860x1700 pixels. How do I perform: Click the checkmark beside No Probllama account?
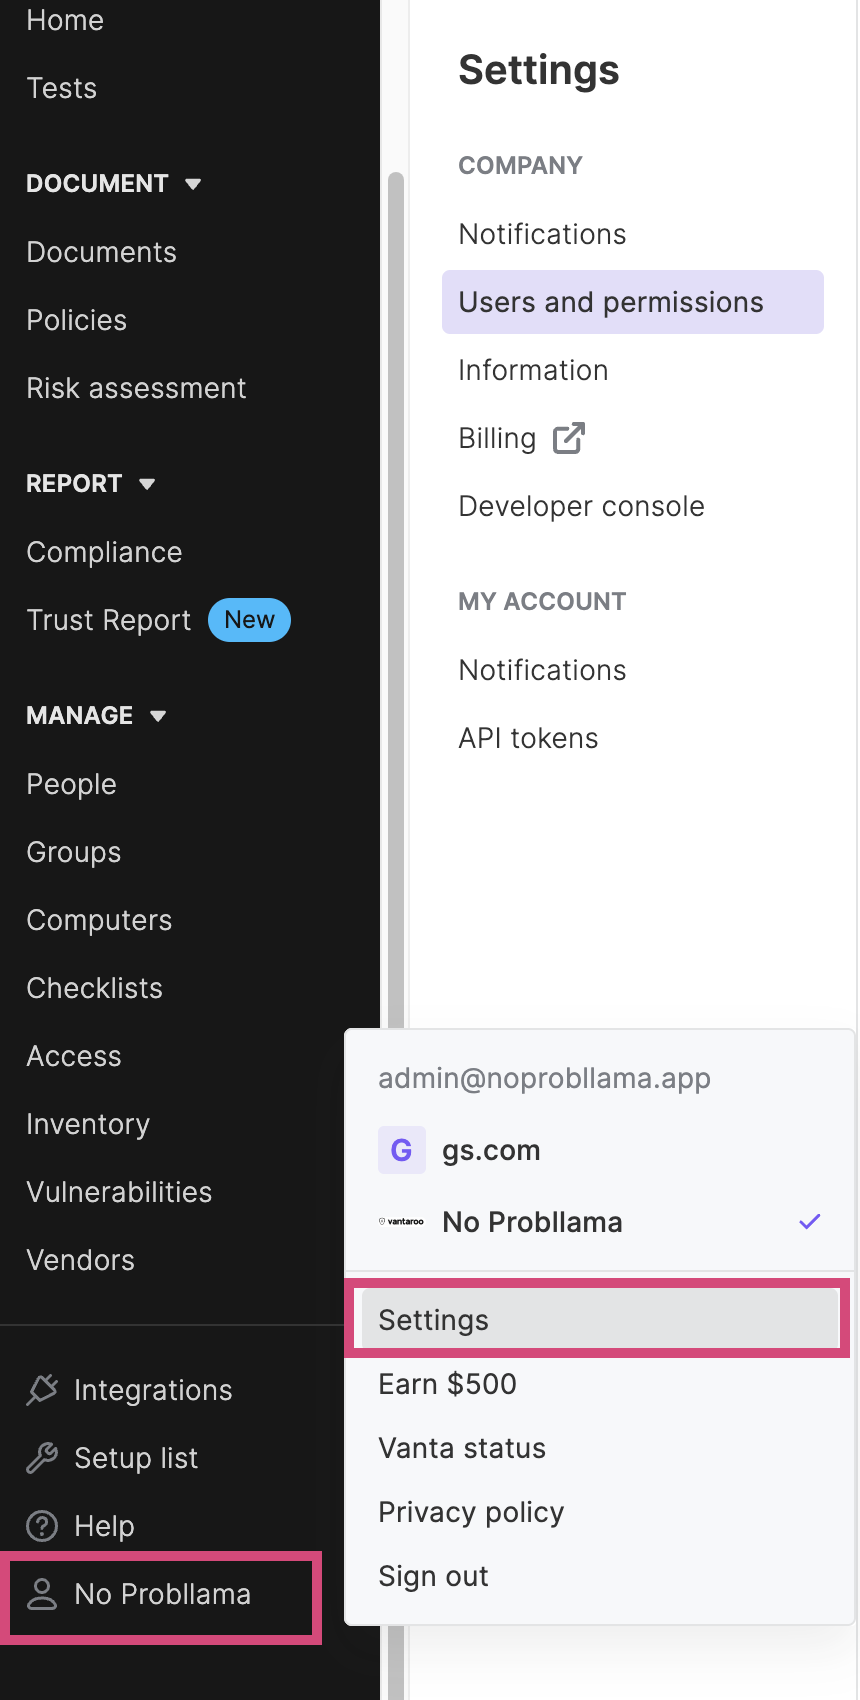coord(810,1221)
